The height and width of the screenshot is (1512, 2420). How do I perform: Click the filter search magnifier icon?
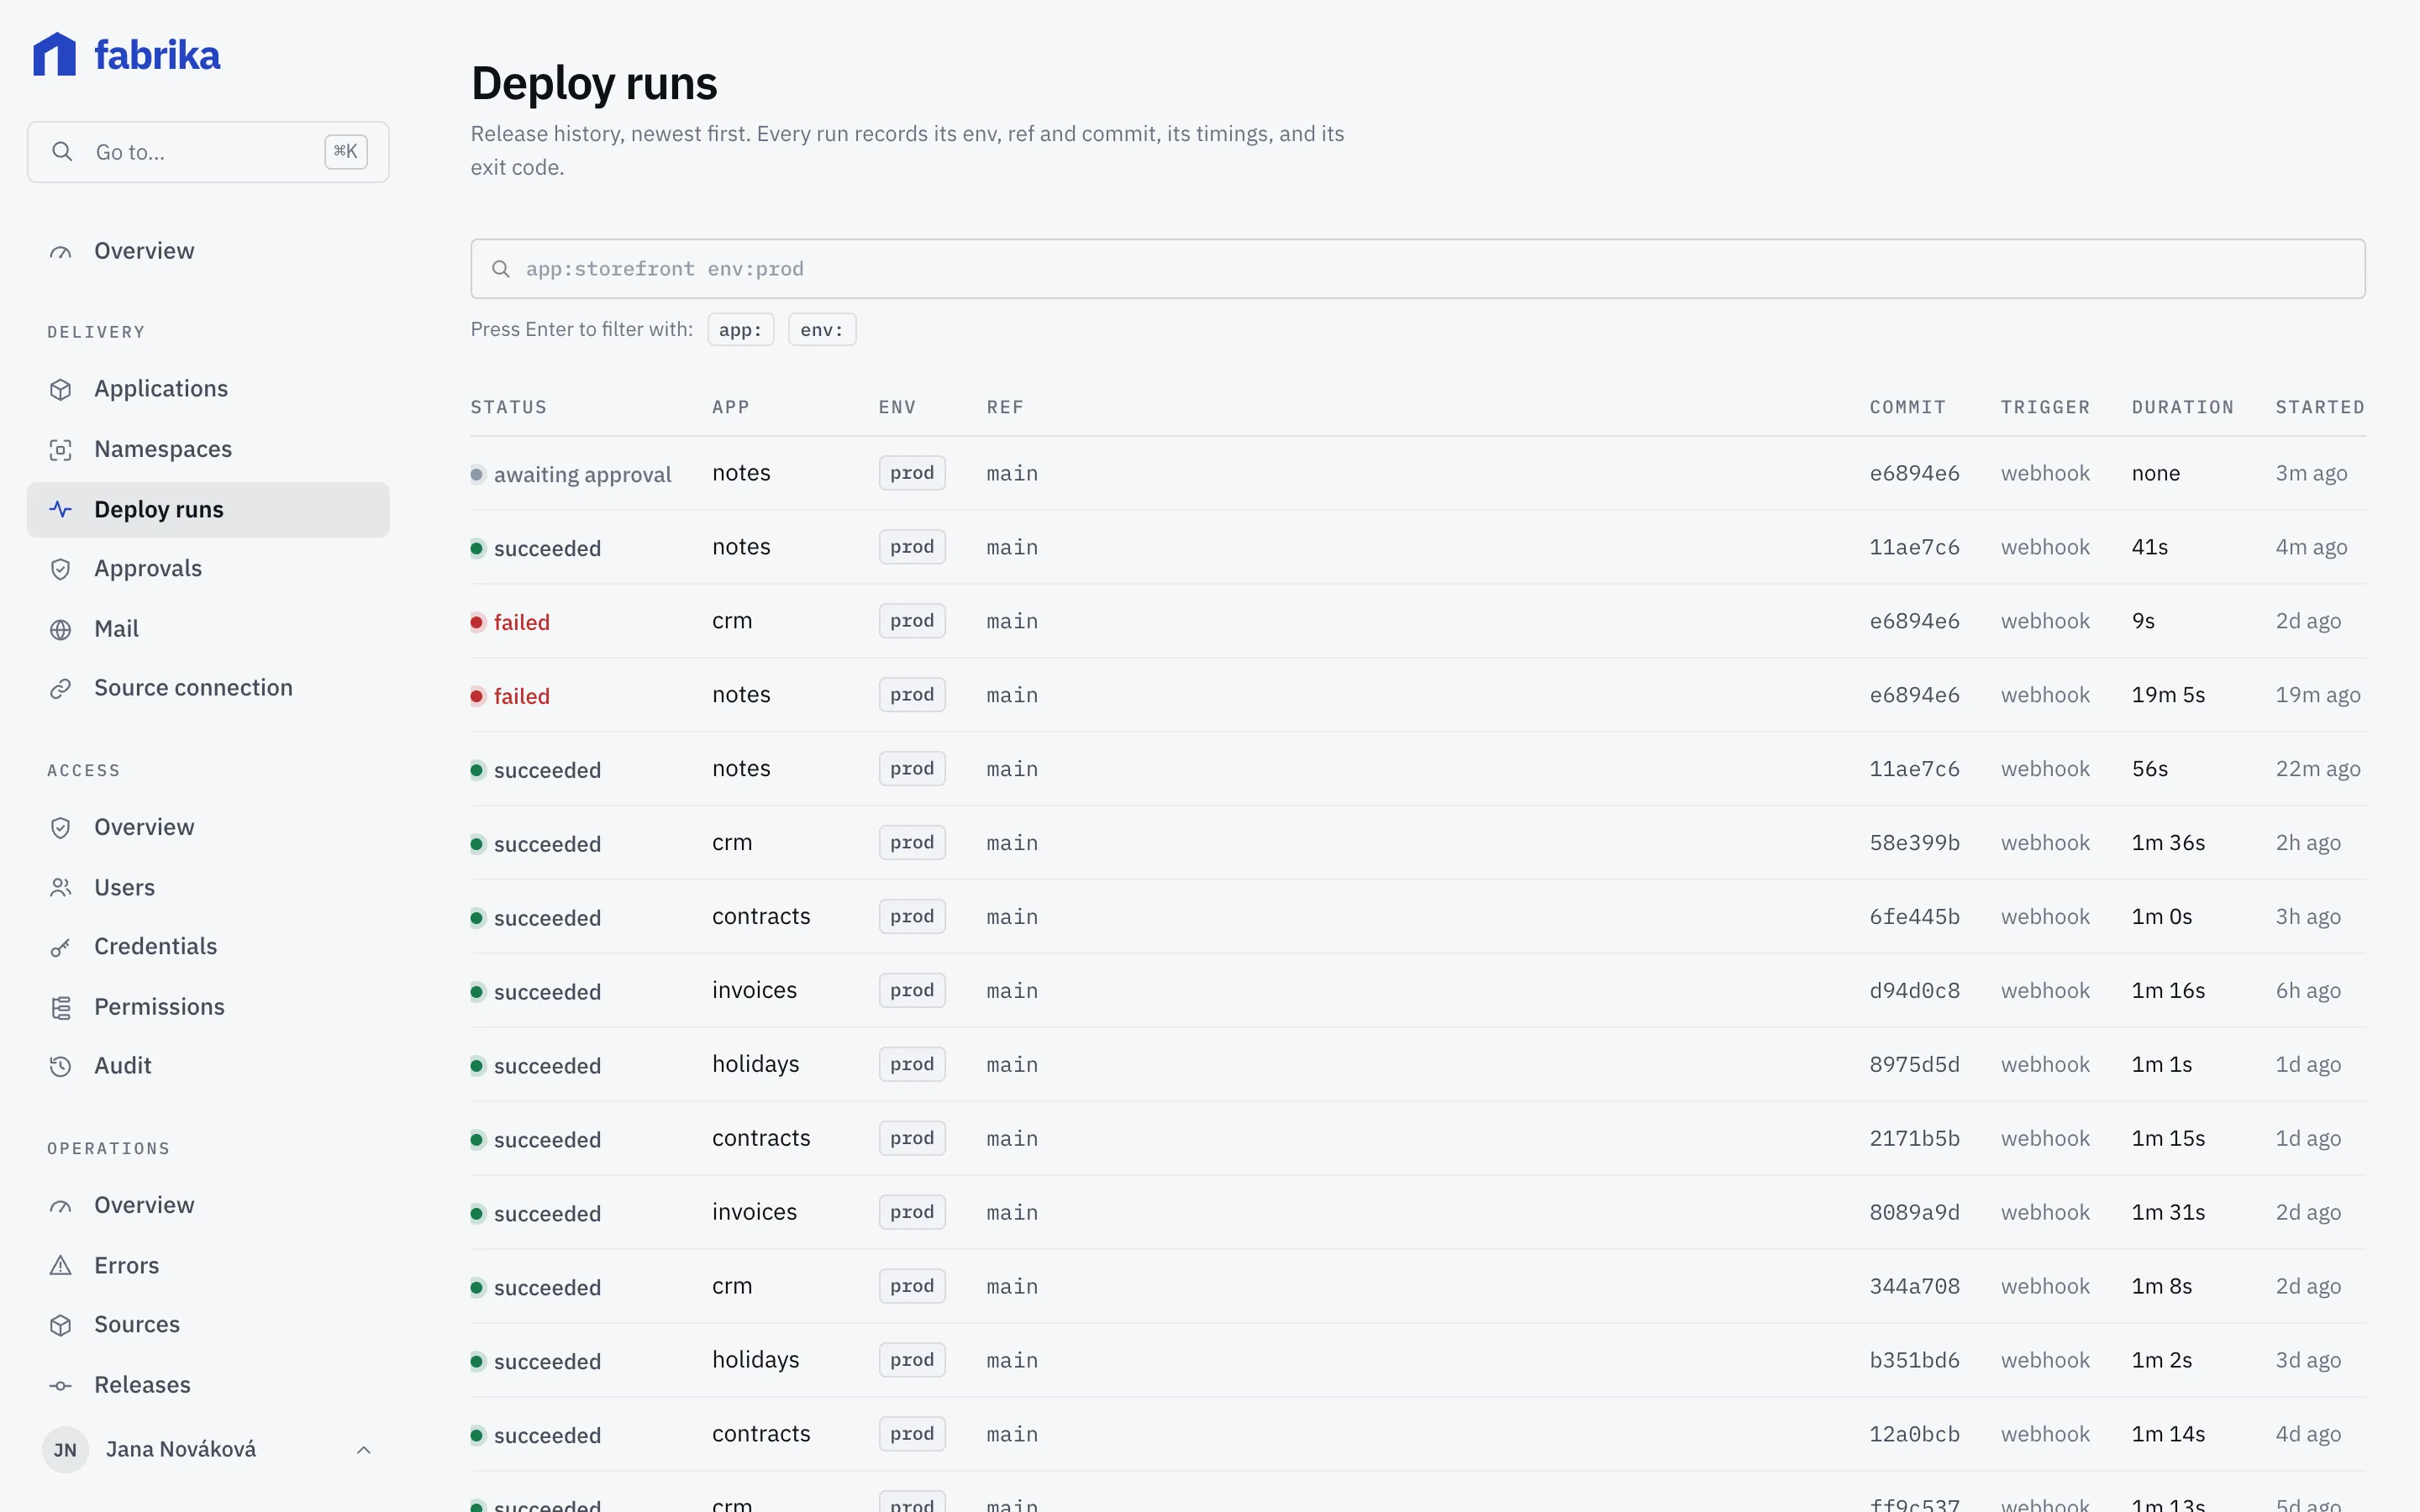click(x=501, y=269)
